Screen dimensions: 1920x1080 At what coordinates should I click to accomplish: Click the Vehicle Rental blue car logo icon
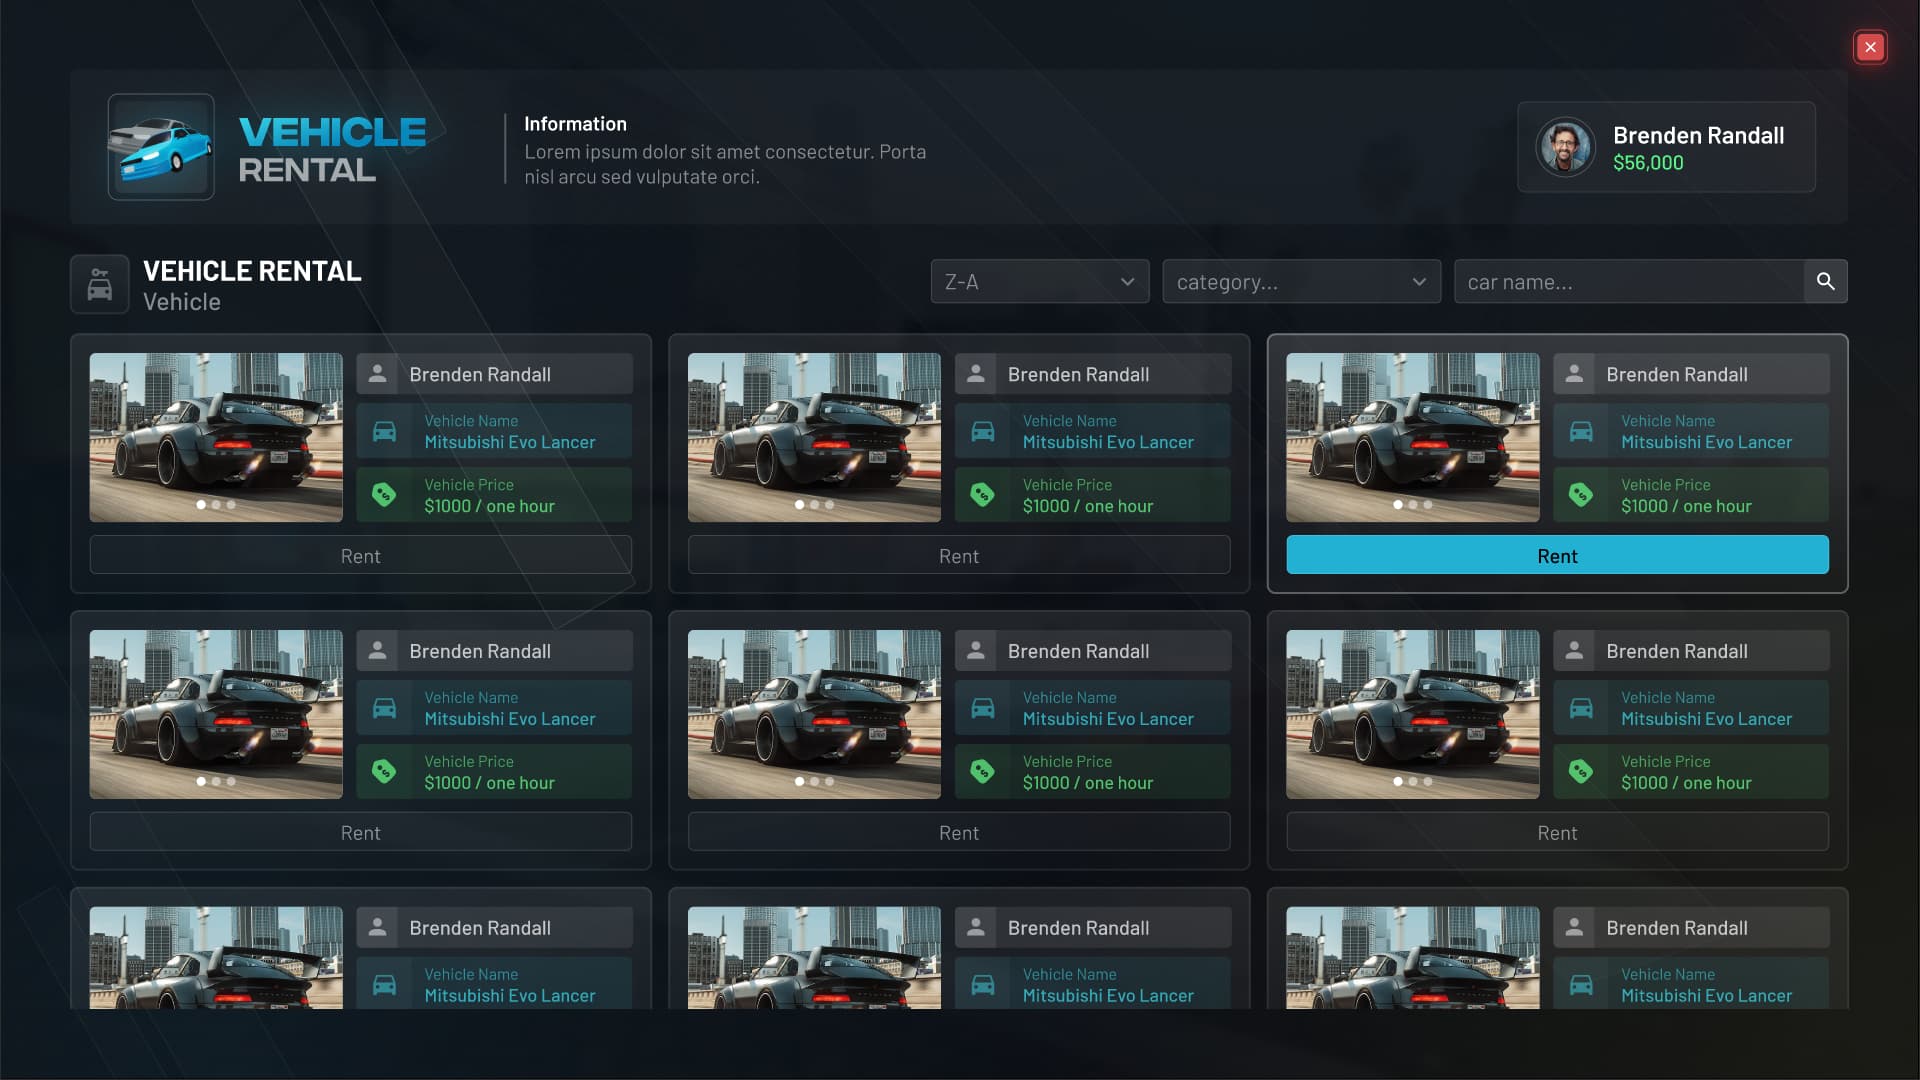160,147
